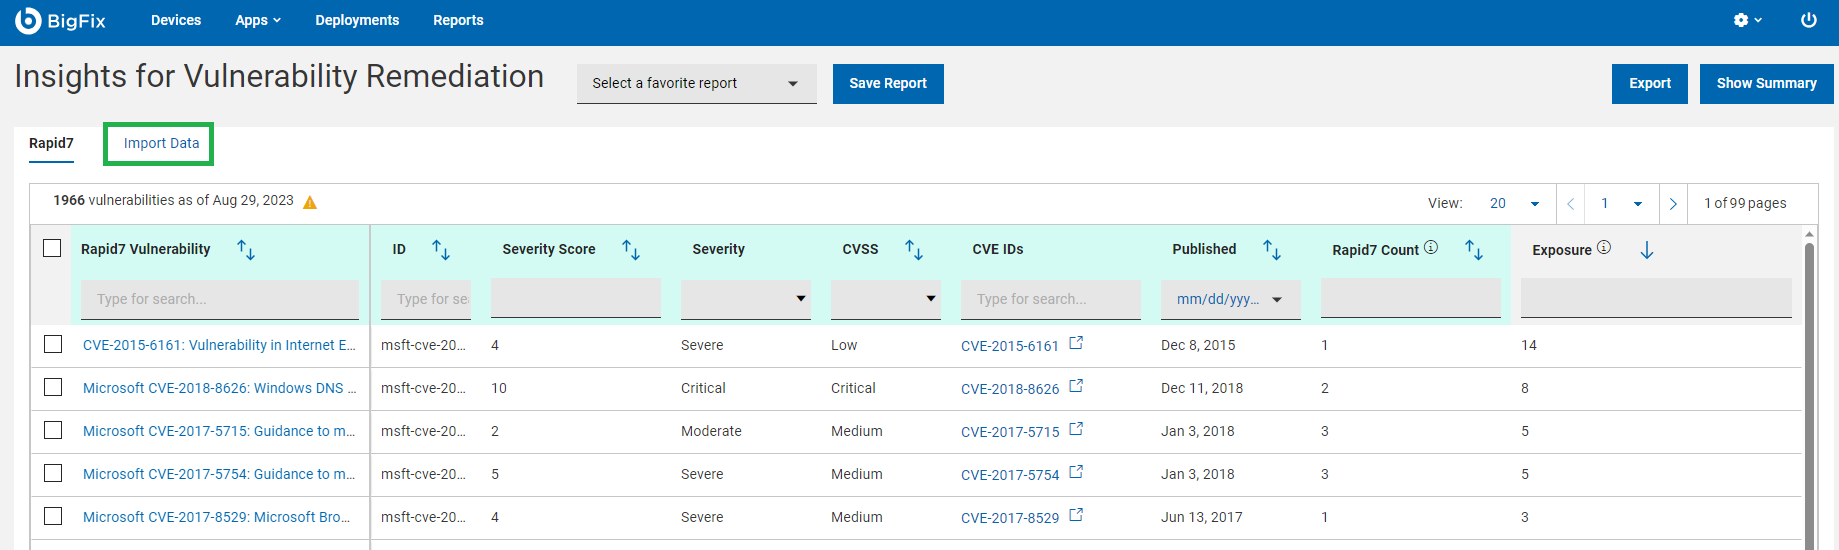1839x550 pixels.
Task: Sort by Severity Score column
Action: pos(631,250)
